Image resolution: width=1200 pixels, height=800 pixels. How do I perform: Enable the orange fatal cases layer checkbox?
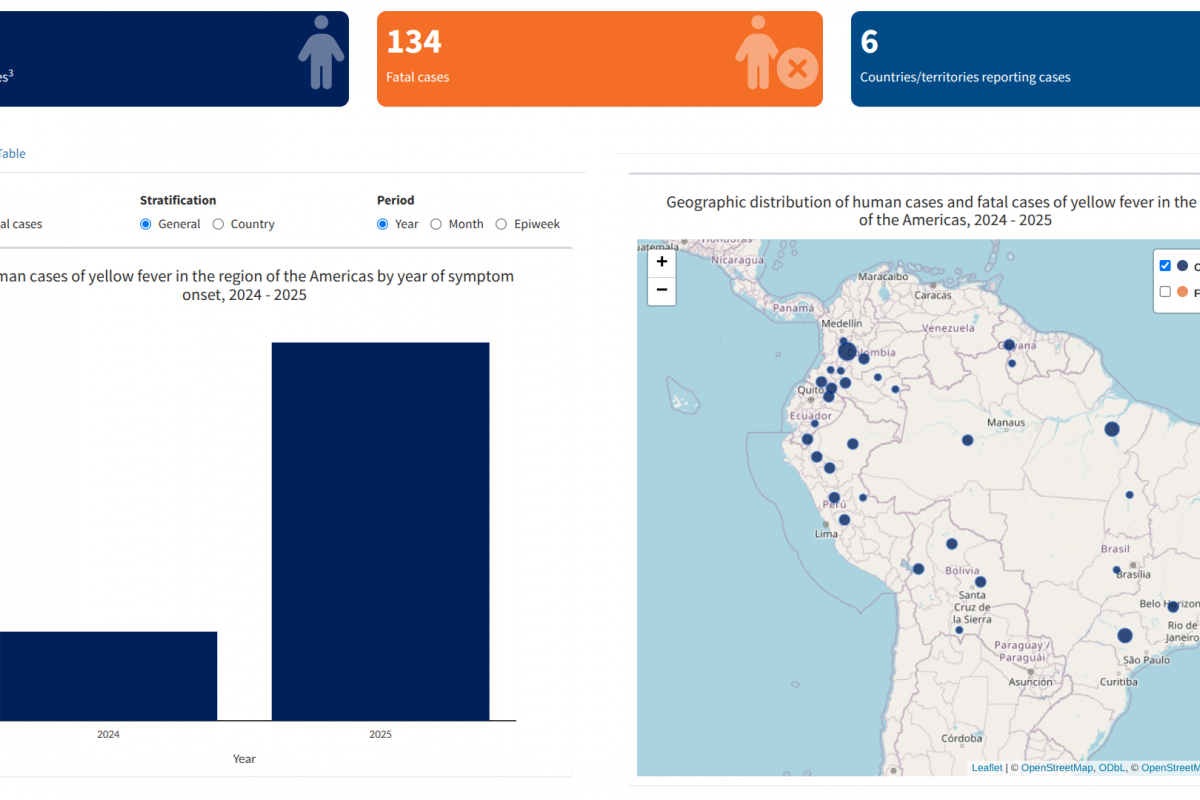click(x=1165, y=291)
